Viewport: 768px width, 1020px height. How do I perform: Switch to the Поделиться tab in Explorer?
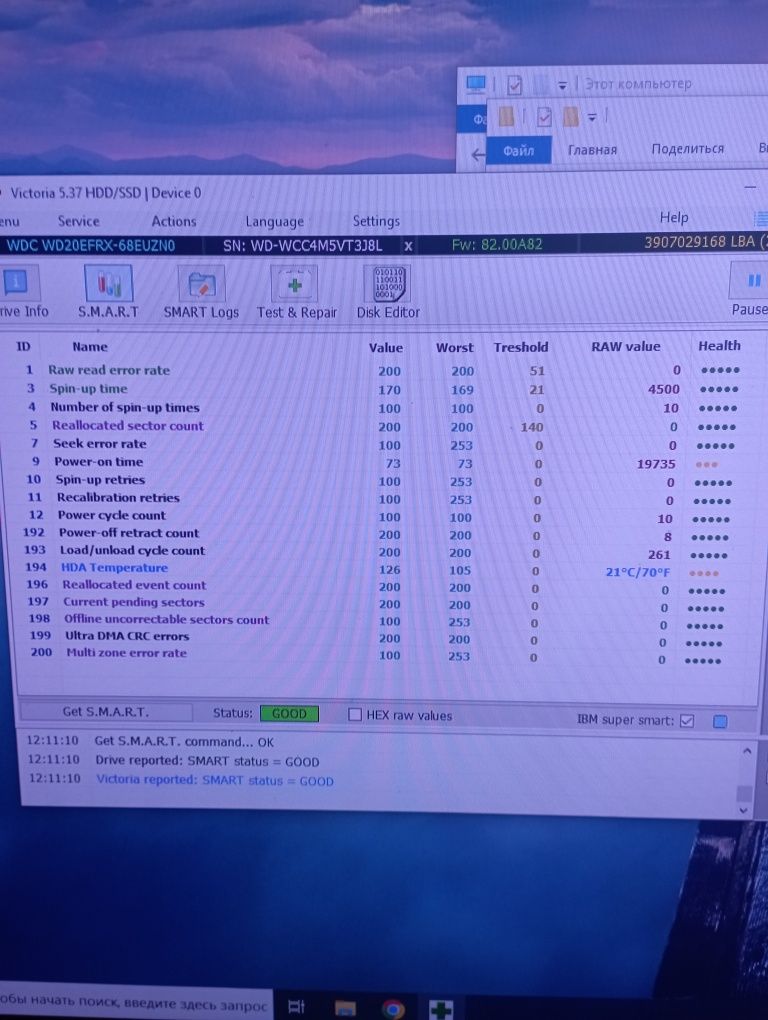click(x=687, y=148)
